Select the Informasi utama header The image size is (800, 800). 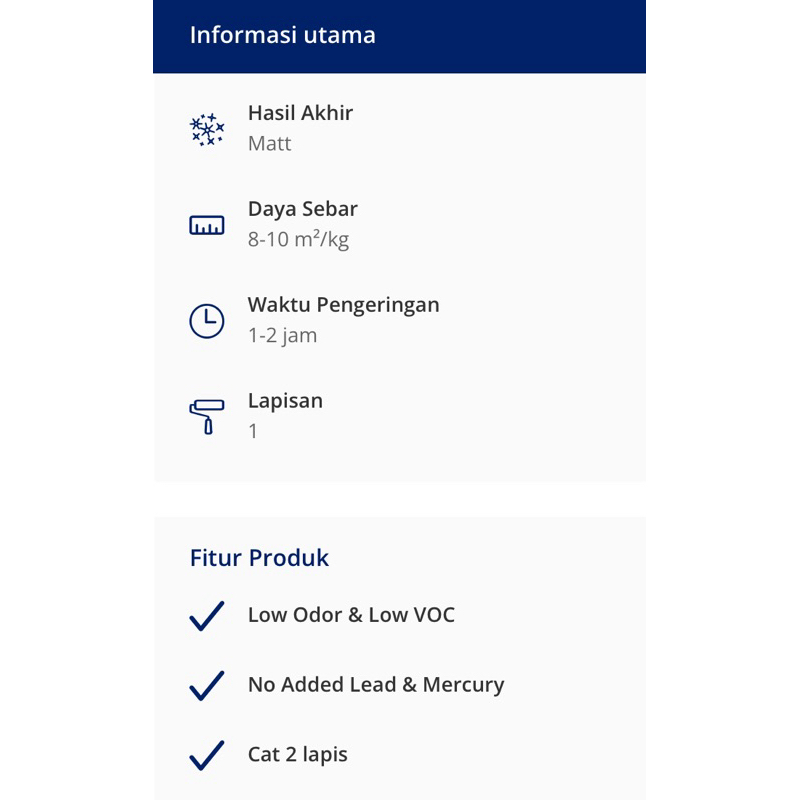tap(283, 35)
